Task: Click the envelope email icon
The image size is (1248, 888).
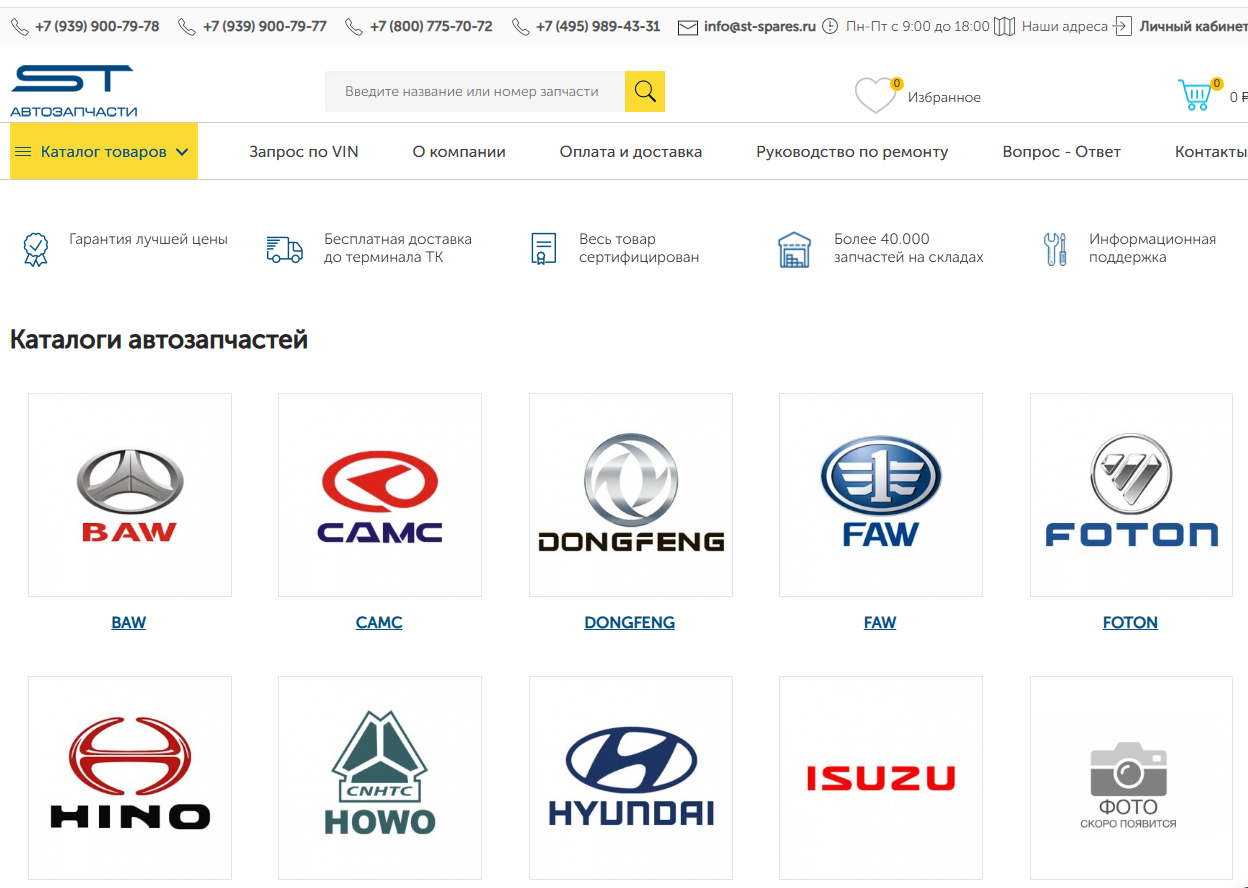Action: (688, 27)
